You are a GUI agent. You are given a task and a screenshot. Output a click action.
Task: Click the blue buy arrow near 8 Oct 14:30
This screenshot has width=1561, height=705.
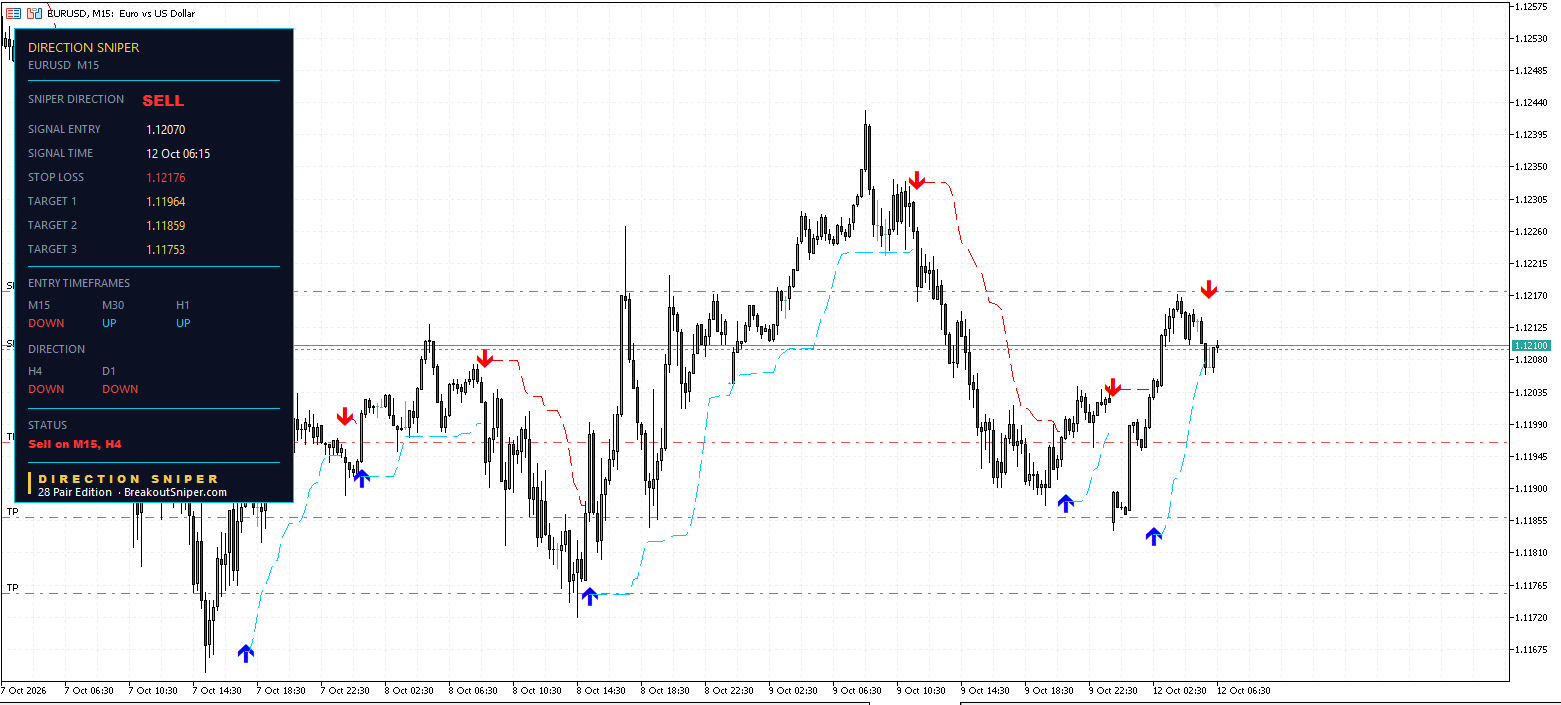[x=589, y=596]
